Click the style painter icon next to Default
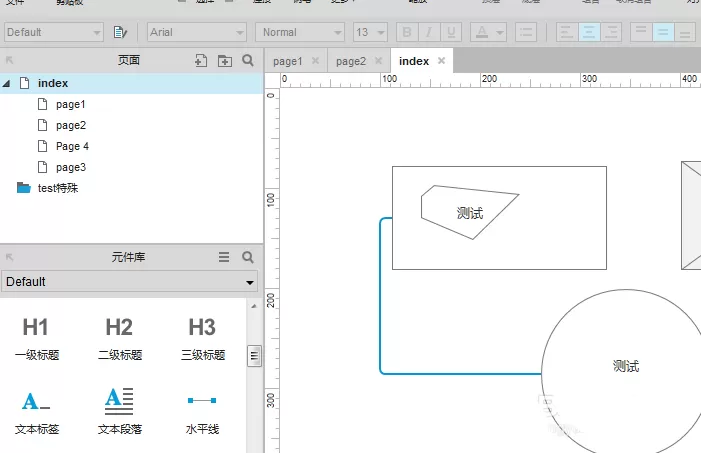 [x=120, y=32]
